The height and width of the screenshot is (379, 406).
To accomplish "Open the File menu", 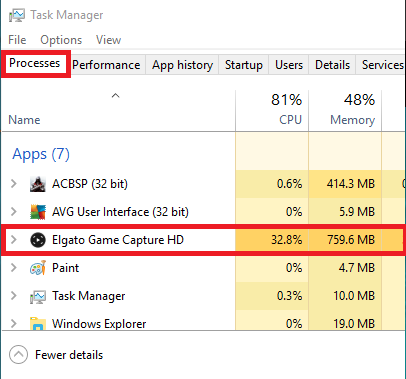I will [17, 40].
